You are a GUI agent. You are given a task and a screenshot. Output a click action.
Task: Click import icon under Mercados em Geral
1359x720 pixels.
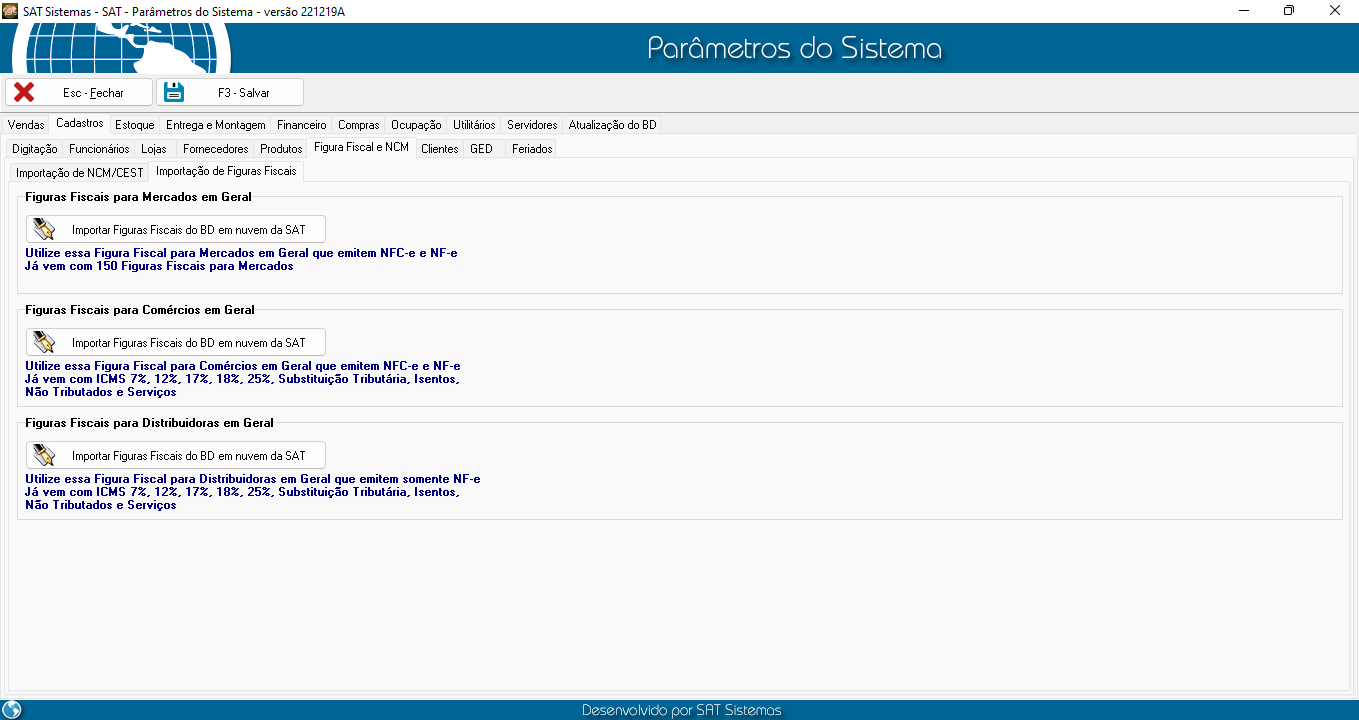pos(43,230)
